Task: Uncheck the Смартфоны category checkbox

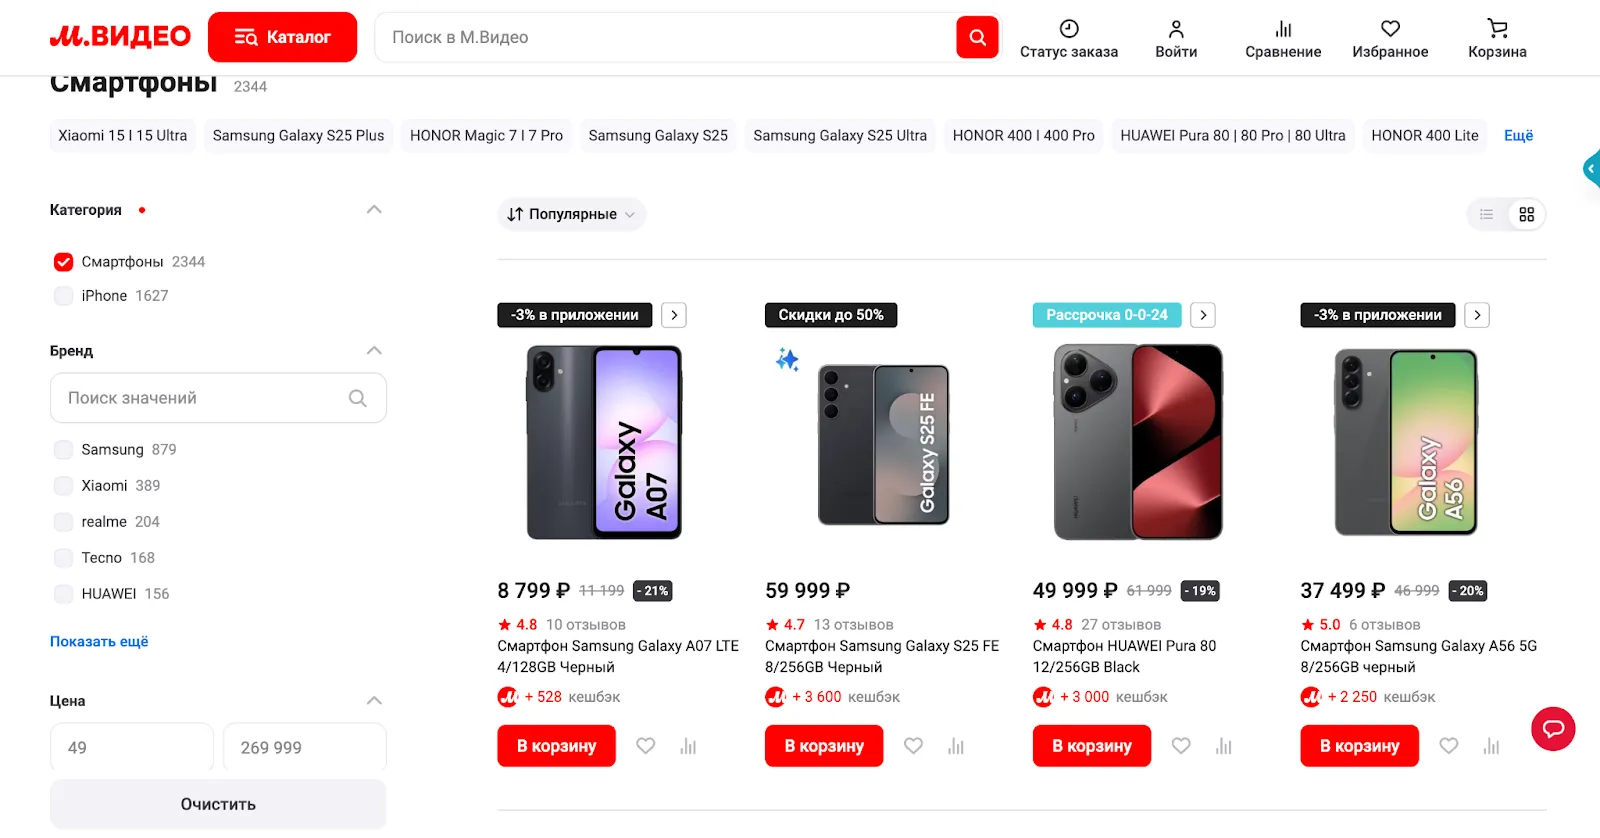Action: (x=64, y=262)
